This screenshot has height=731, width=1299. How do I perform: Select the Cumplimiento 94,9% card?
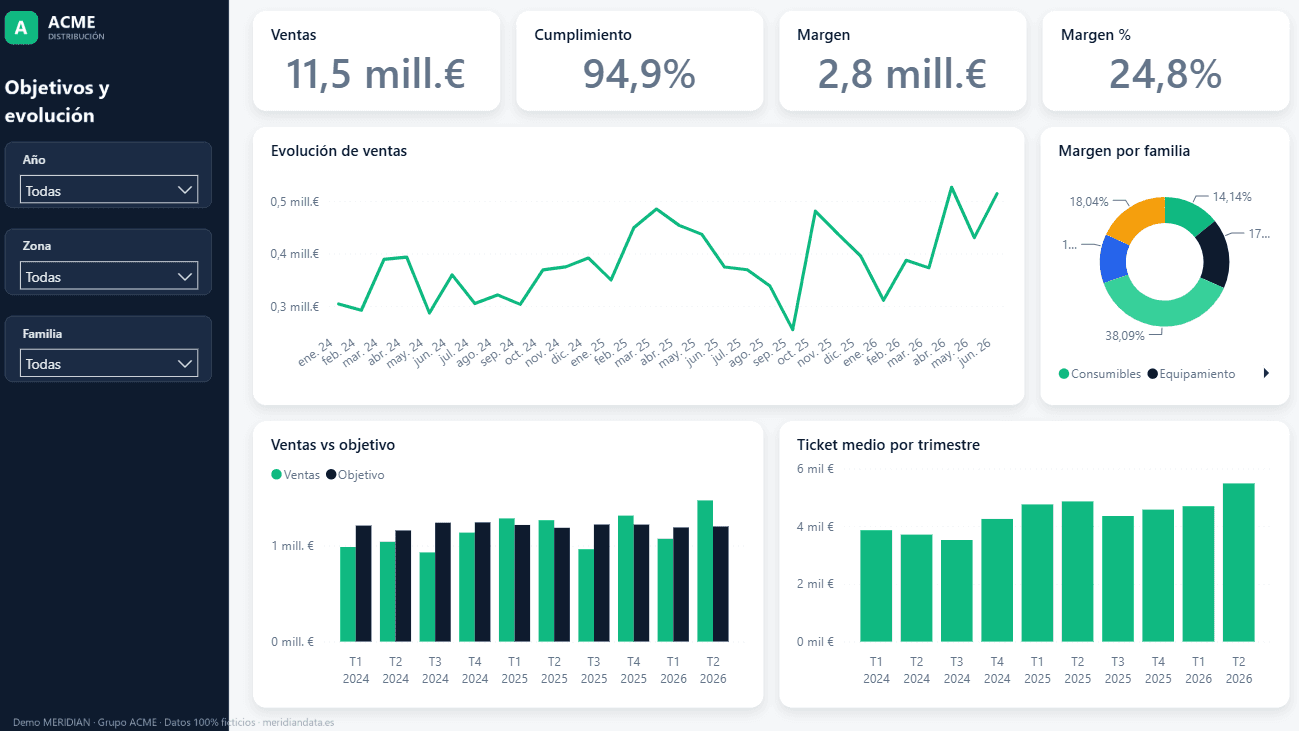[x=639, y=61]
